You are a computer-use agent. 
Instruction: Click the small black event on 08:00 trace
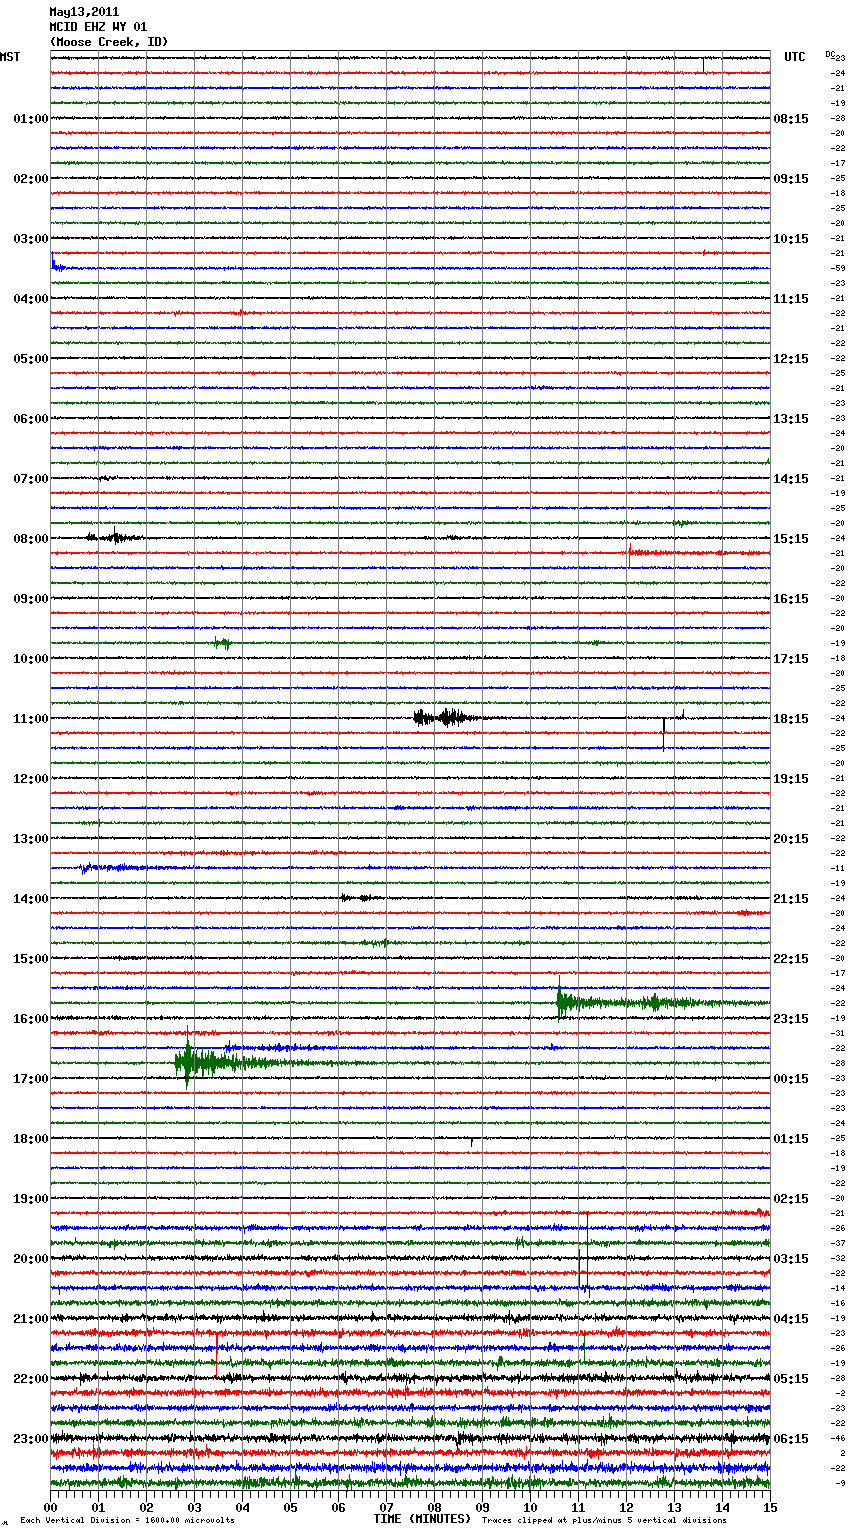113,537
